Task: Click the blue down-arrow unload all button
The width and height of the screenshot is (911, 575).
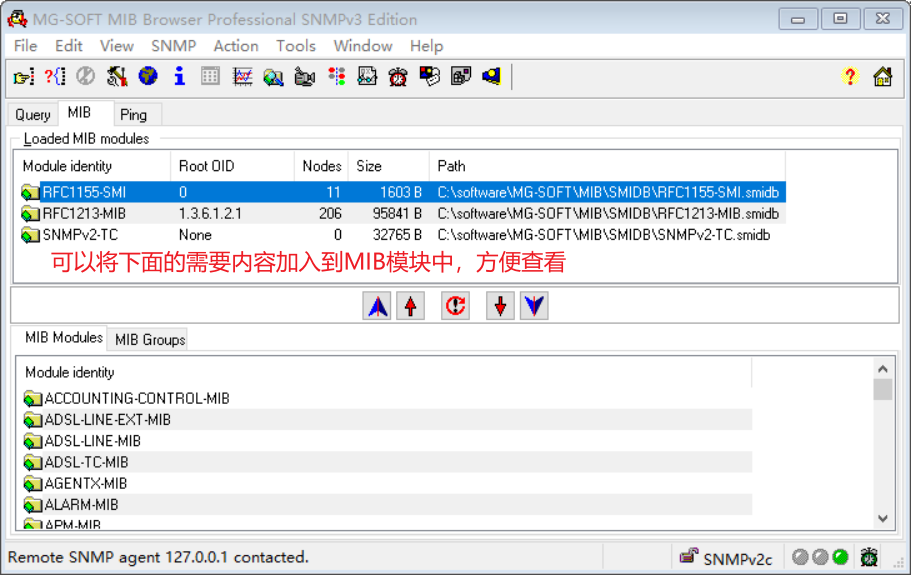Action: [x=534, y=306]
